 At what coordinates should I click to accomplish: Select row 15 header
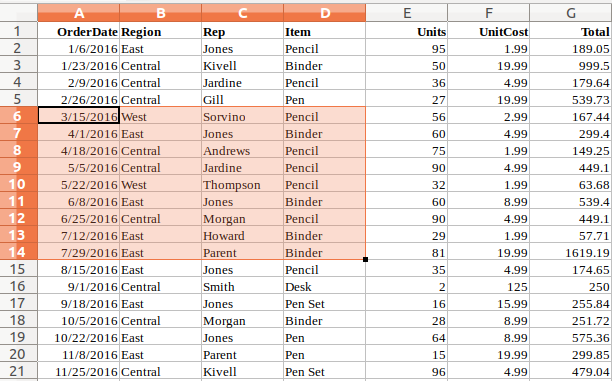(18, 269)
